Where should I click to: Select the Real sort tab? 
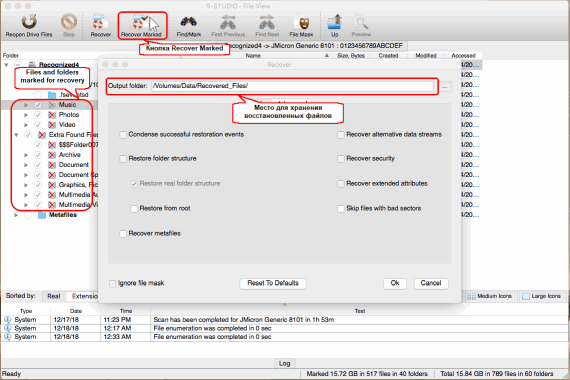(54, 296)
